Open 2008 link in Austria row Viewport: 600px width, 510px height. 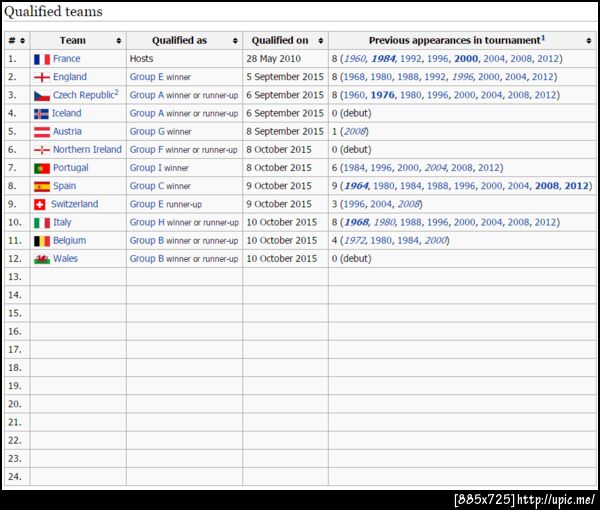(355, 132)
